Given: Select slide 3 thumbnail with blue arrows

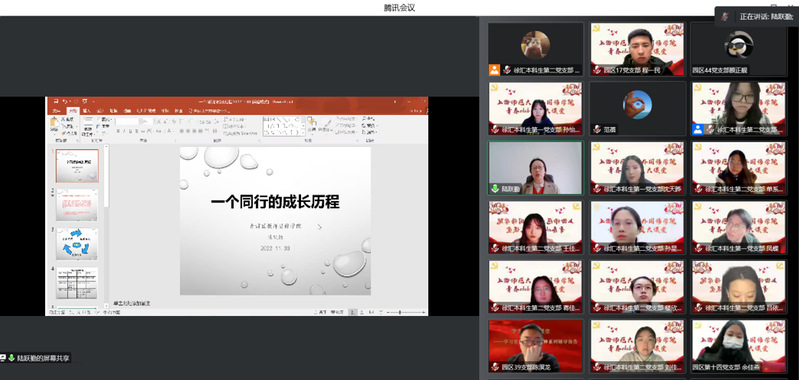Looking at the screenshot, I should pos(76,243).
